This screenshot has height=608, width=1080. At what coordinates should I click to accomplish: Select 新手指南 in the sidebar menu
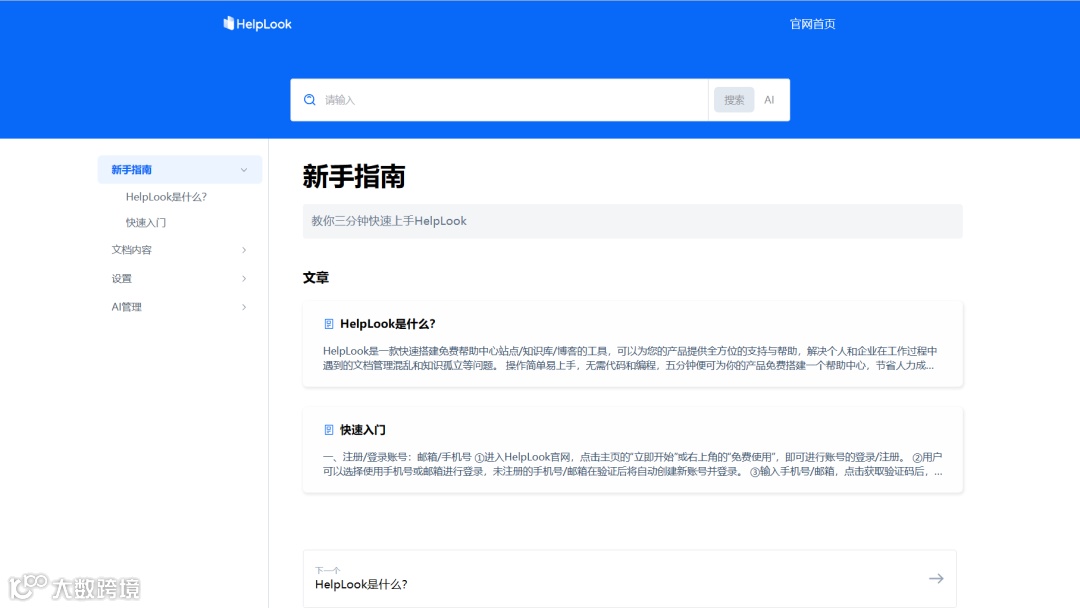[x=134, y=169]
